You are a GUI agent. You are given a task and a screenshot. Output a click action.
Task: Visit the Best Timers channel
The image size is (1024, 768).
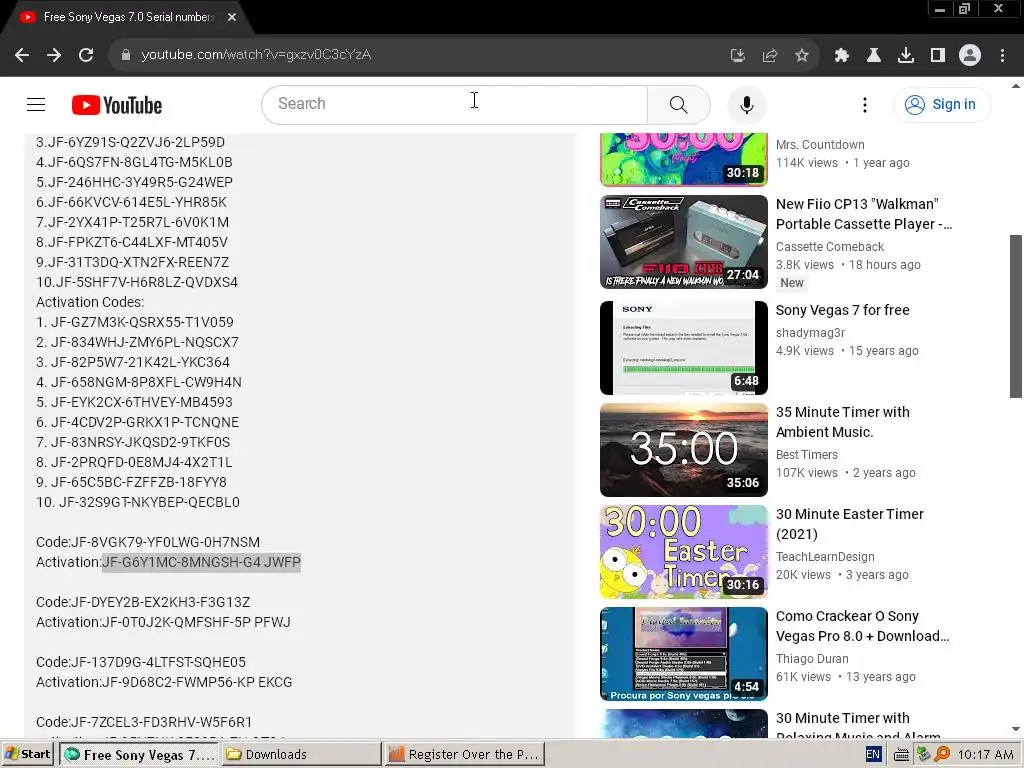coord(807,455)
